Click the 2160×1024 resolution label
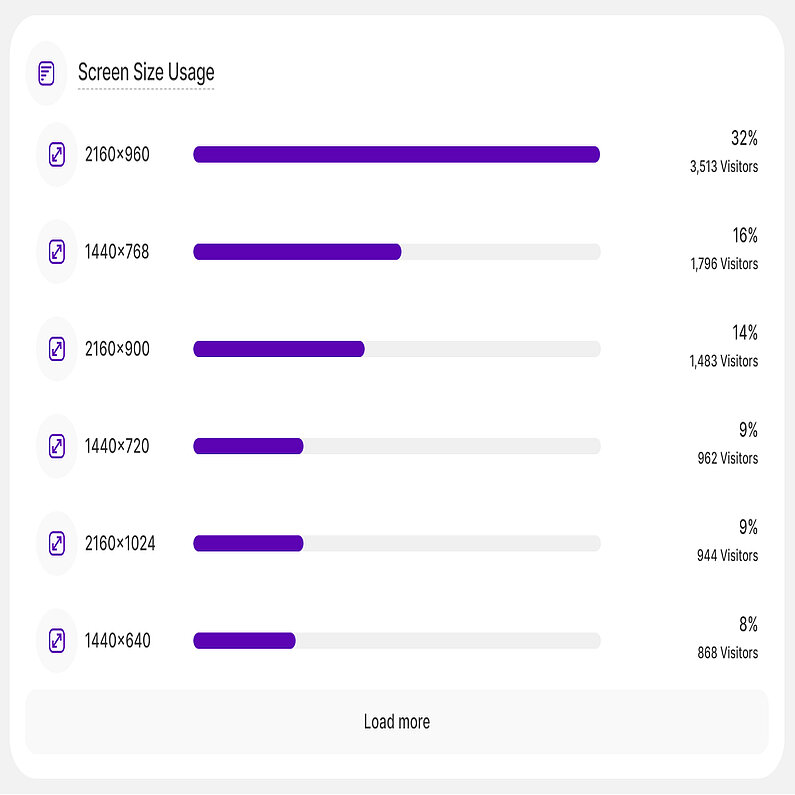Image resolution: width=795 pixels, height=795 pixels. point(120,544)
